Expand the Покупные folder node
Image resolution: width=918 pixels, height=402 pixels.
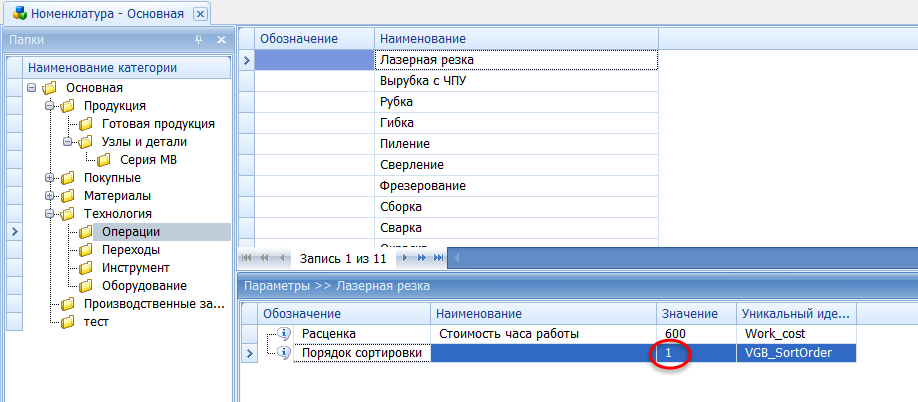(x=50, y=178)
